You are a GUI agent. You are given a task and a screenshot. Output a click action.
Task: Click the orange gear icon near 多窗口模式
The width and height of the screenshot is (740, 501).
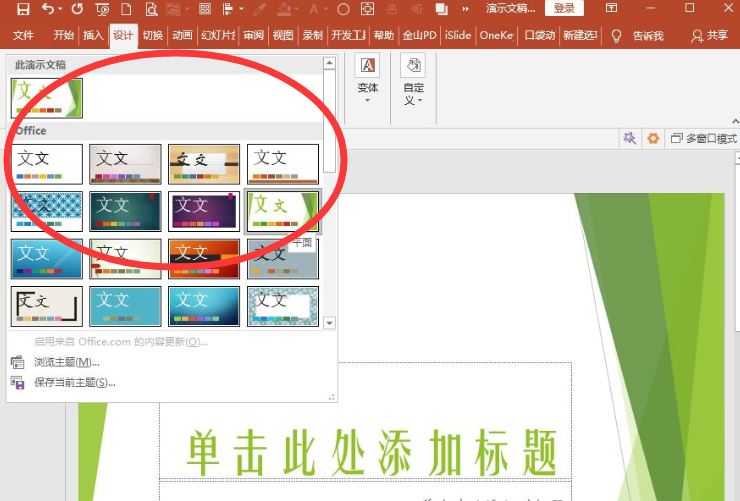click(653, 138)
